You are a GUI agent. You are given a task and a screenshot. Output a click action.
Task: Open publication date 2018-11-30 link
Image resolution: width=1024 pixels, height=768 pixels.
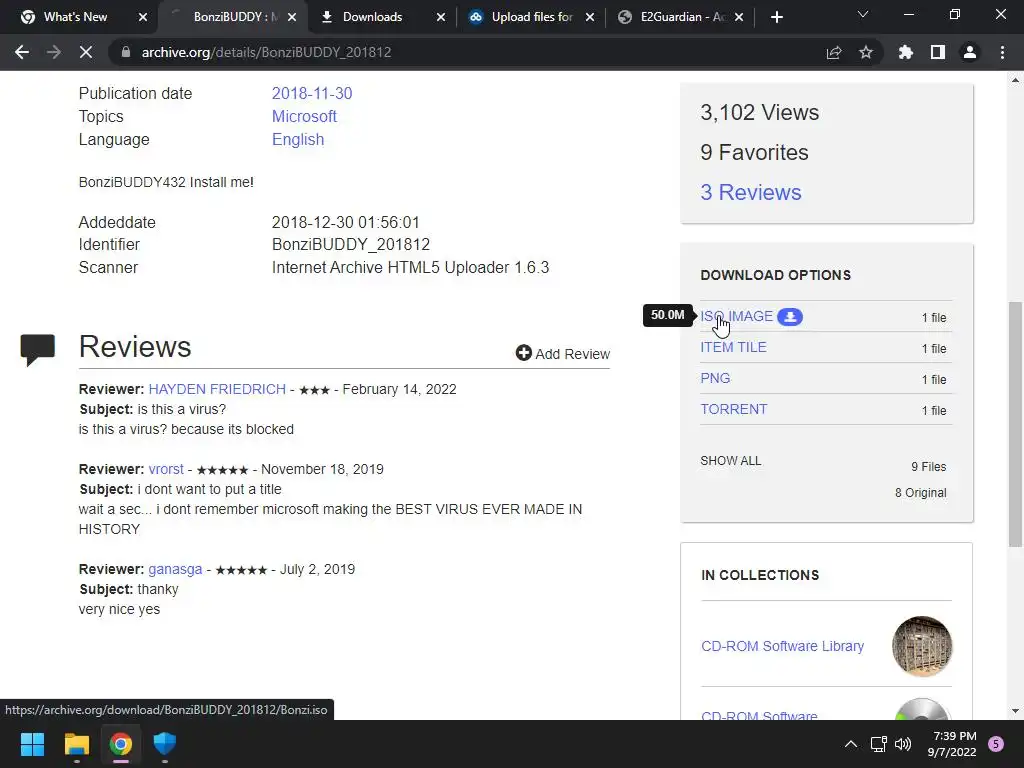click(312, 93)
